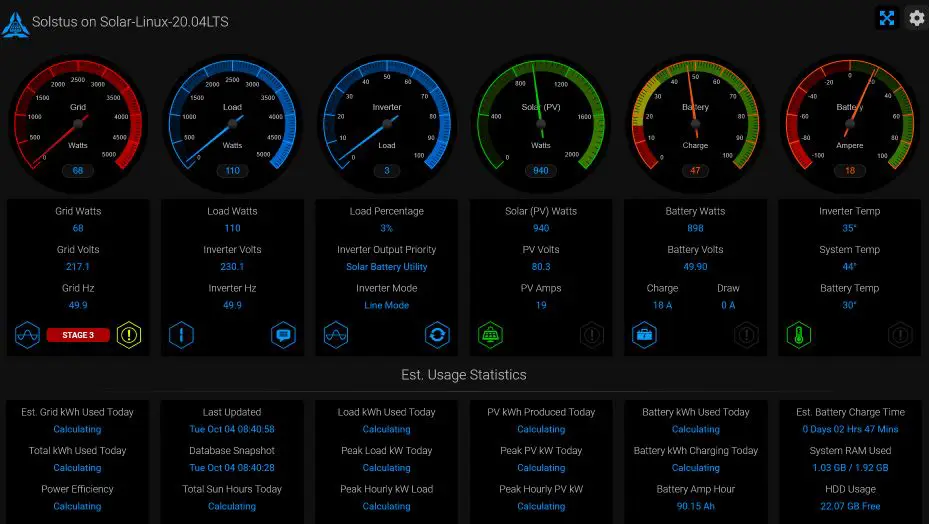
Task: Click the Battery Charge gauge
Action: tap(696, 123)
